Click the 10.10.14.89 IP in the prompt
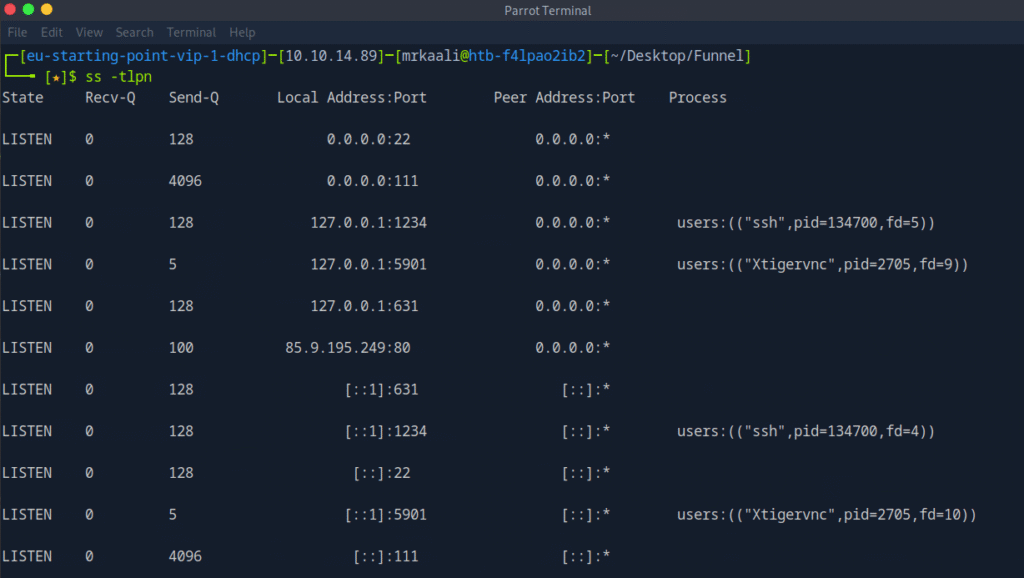The height and width of the screenshot is (578, 1024). tap(331, 56)
